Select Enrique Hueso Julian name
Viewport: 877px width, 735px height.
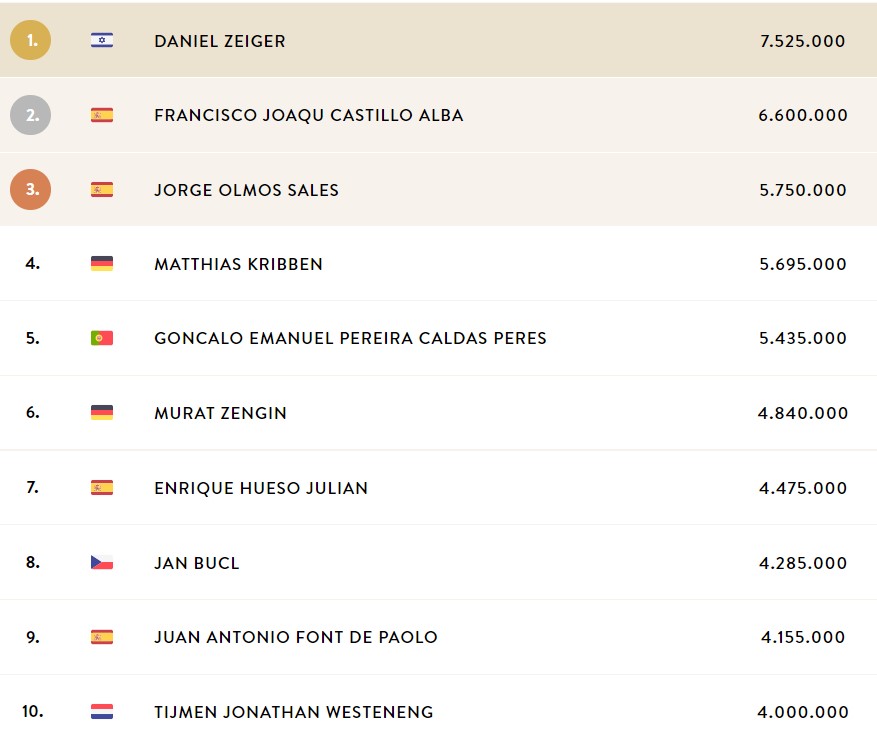pos(261,488)
